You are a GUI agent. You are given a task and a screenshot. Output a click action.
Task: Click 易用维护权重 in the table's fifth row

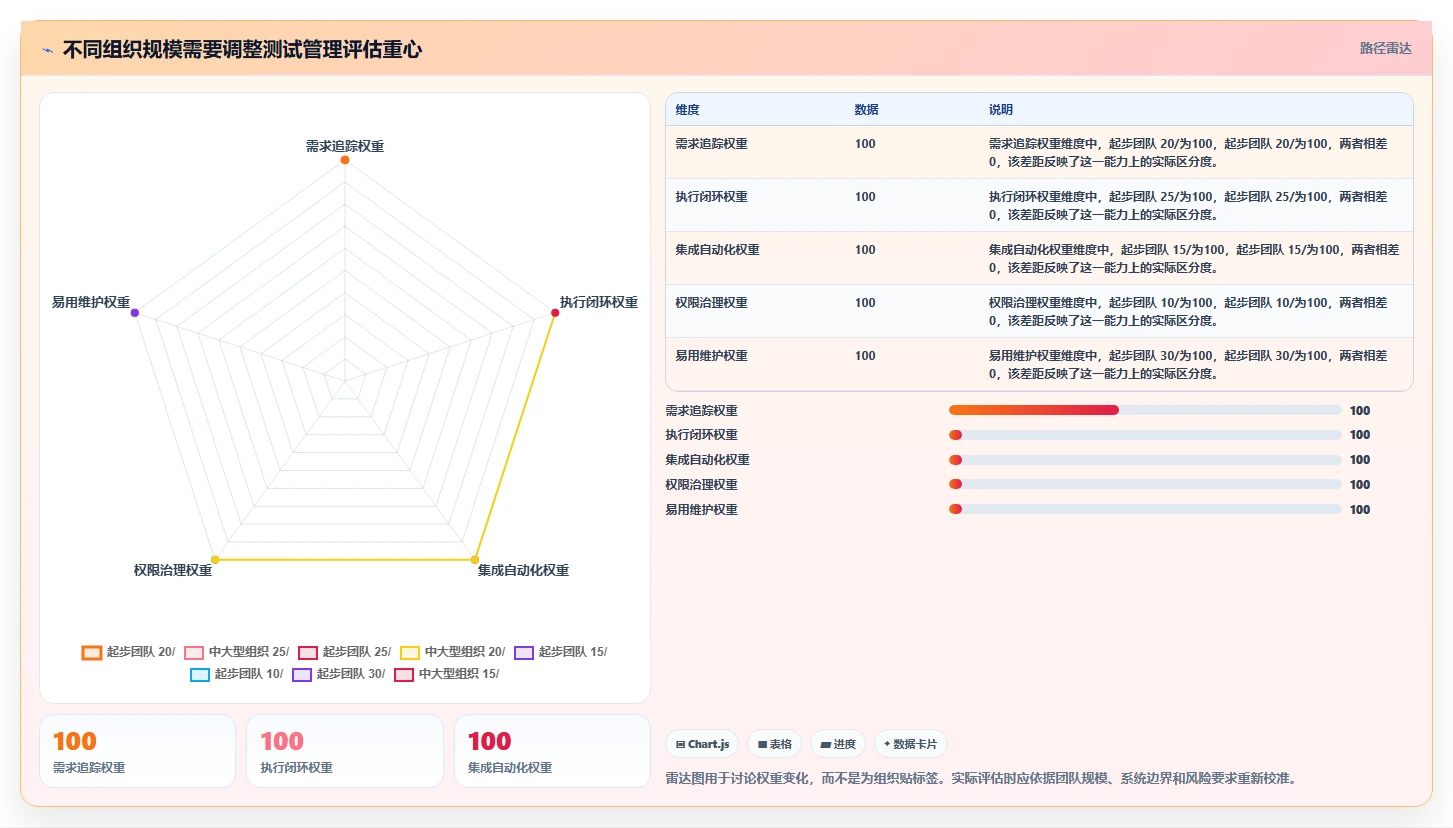pos(711,356)
